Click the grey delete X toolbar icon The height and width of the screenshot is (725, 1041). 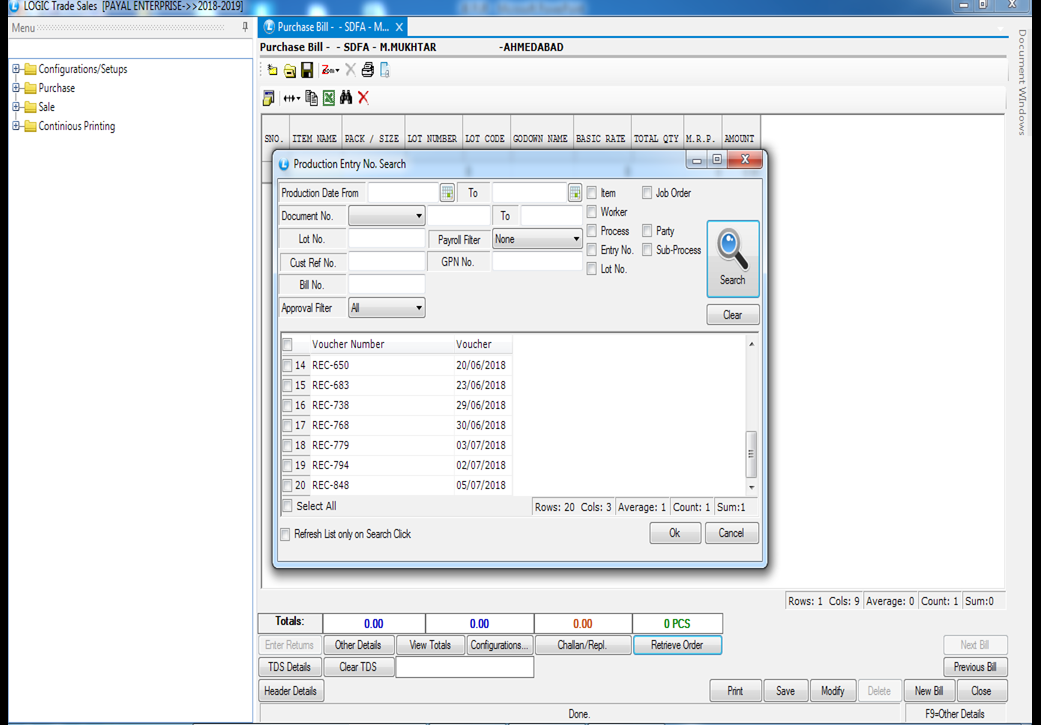[351, 70]
